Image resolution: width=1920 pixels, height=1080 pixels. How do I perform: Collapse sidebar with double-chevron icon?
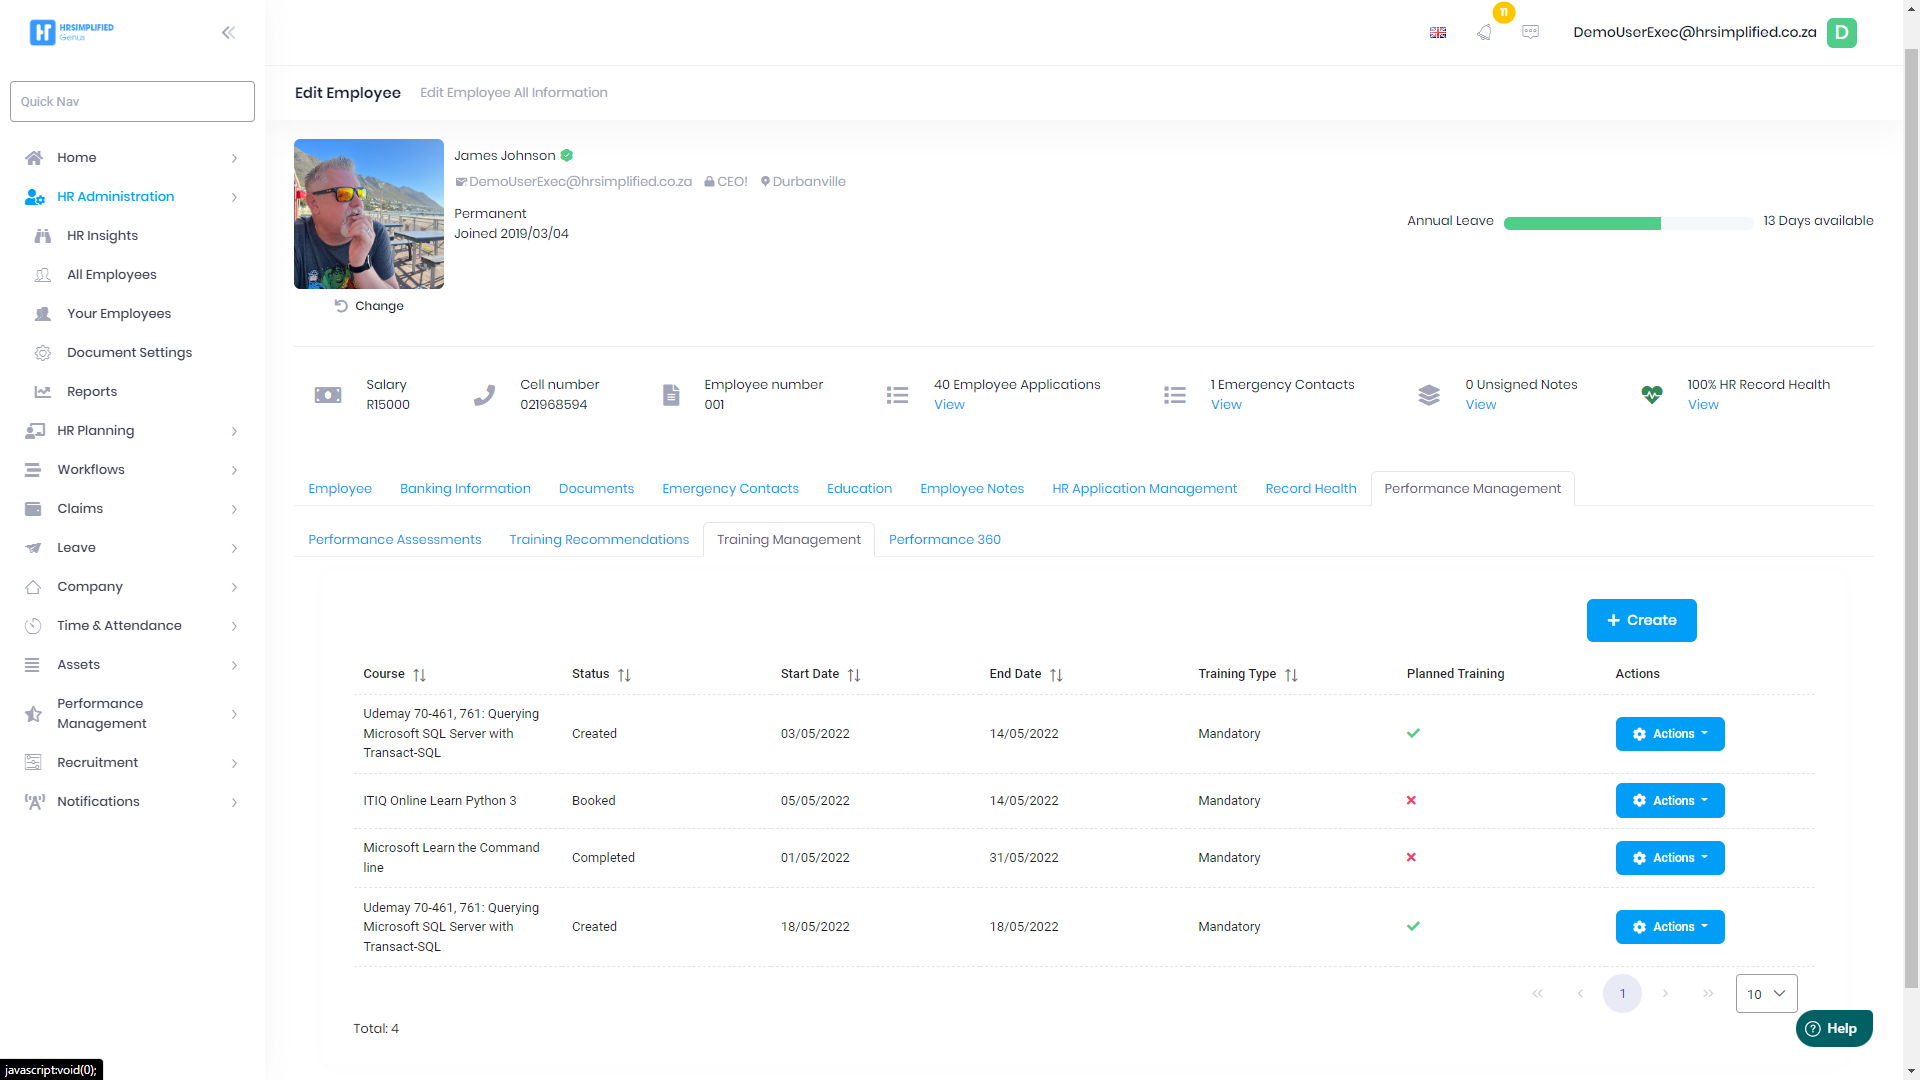click(x=228, y=32)
